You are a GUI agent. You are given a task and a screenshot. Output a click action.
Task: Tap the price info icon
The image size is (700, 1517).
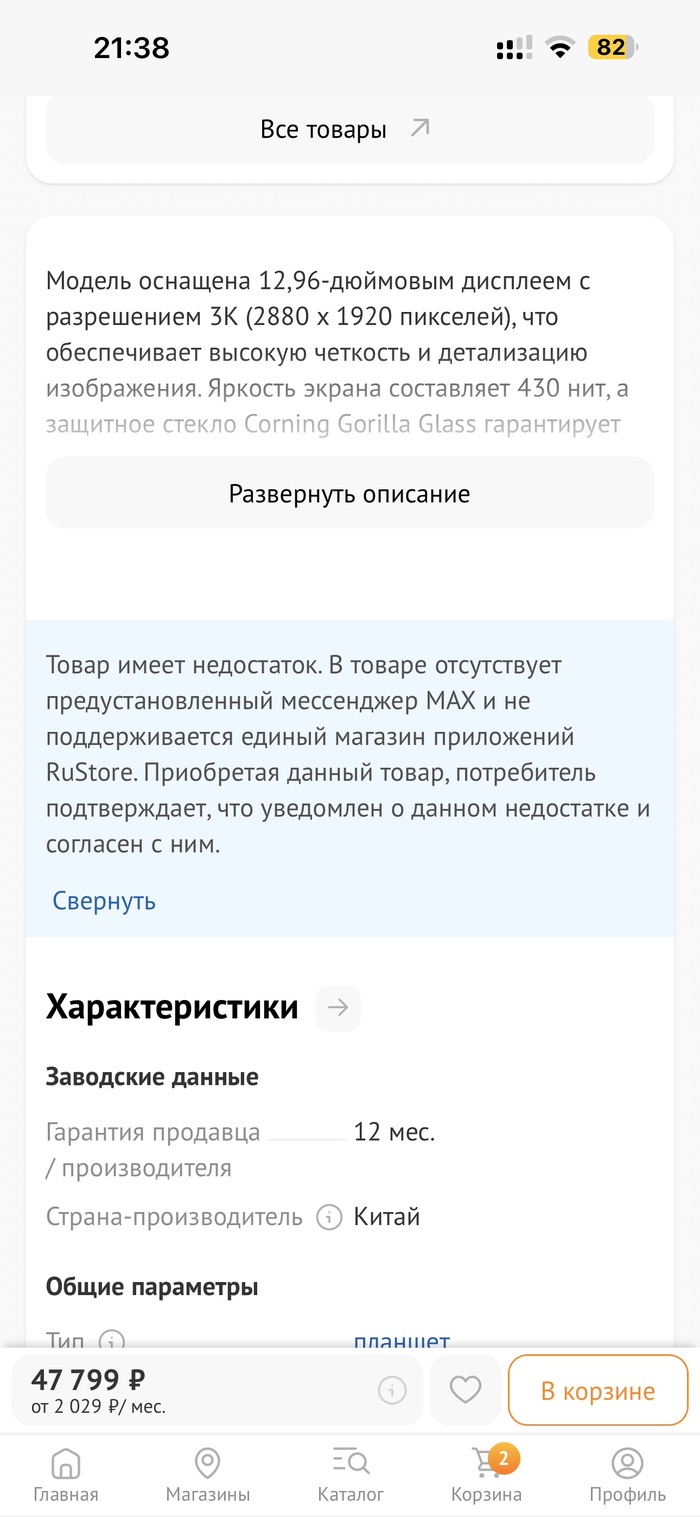(392, 1390)
